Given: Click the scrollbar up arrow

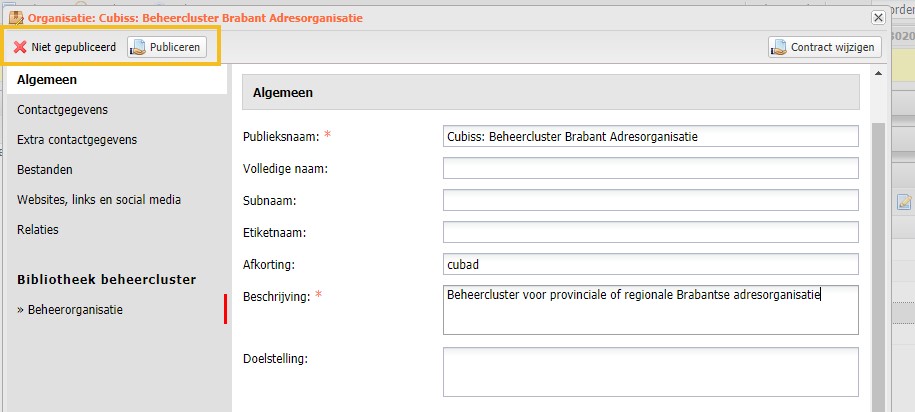Looking at the screenshot, I should 878,73.
